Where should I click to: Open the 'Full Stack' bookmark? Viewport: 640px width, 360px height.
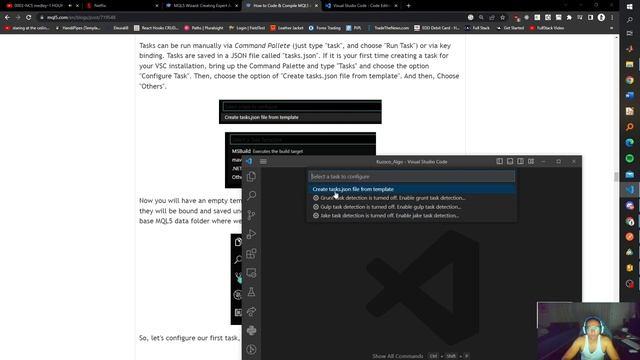coord(478,28)
